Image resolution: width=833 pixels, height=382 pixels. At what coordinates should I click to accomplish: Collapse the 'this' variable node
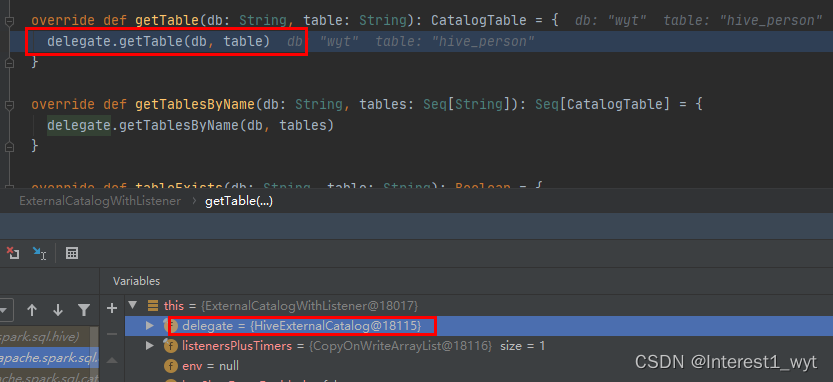point(133,305)
